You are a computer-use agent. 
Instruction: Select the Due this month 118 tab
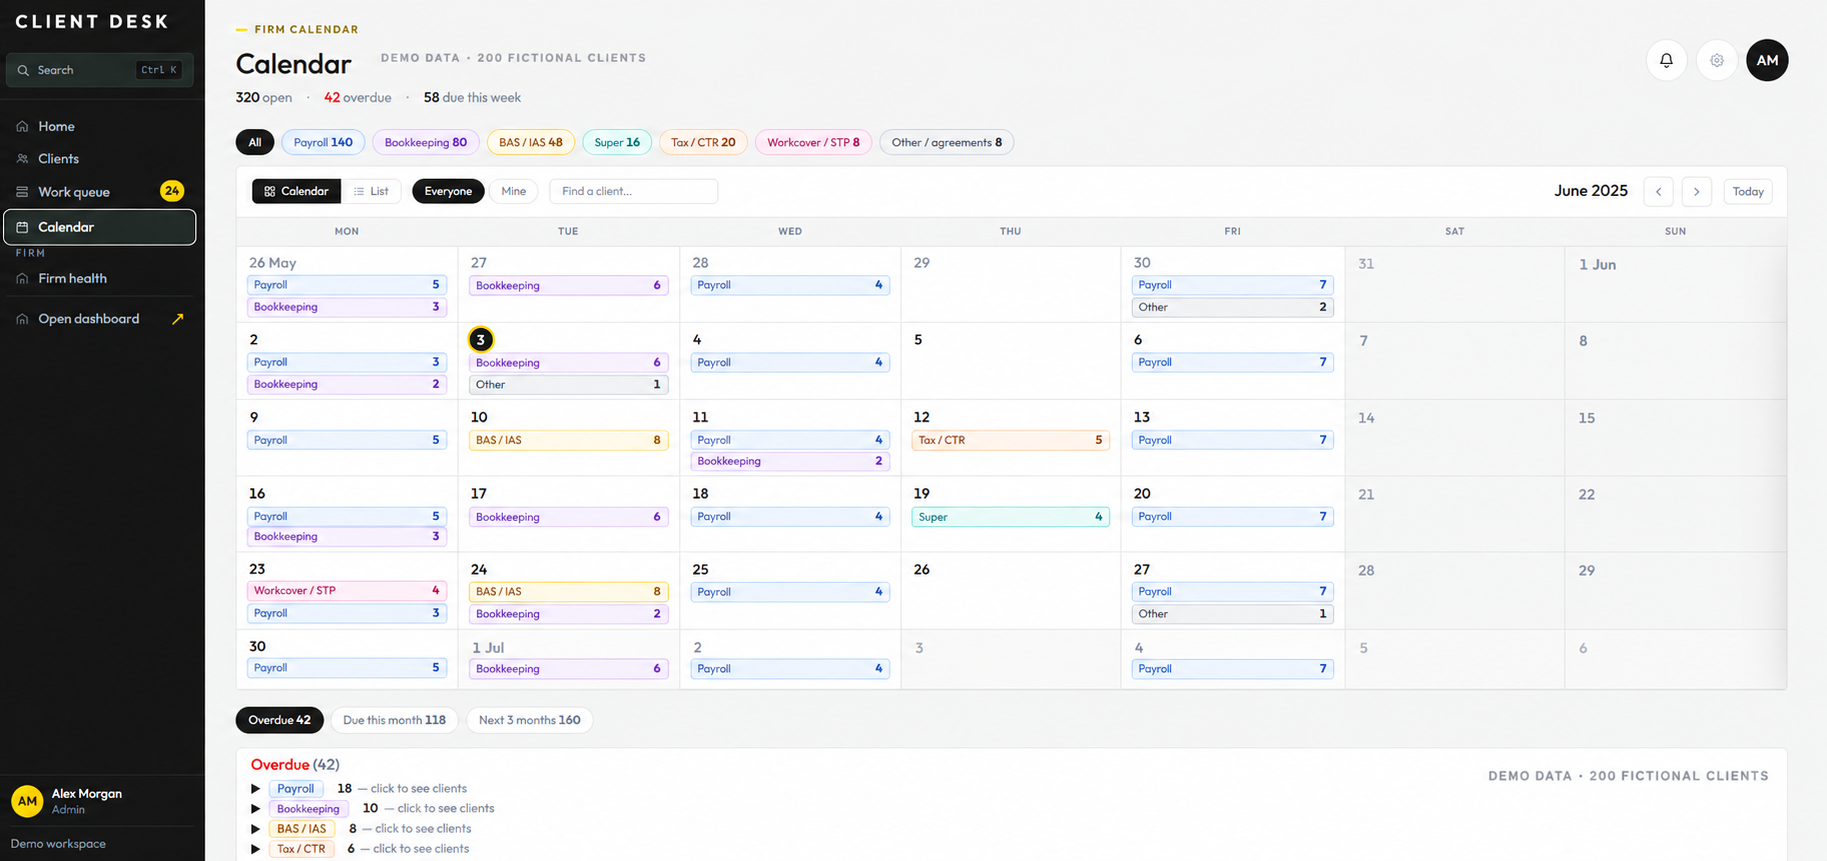pyautogui.click(x=394, y=720)
